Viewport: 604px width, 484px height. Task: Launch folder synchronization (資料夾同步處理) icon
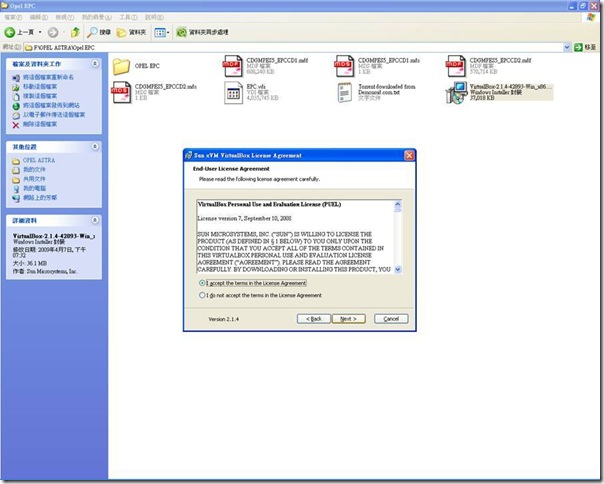[x=181, y=32]
